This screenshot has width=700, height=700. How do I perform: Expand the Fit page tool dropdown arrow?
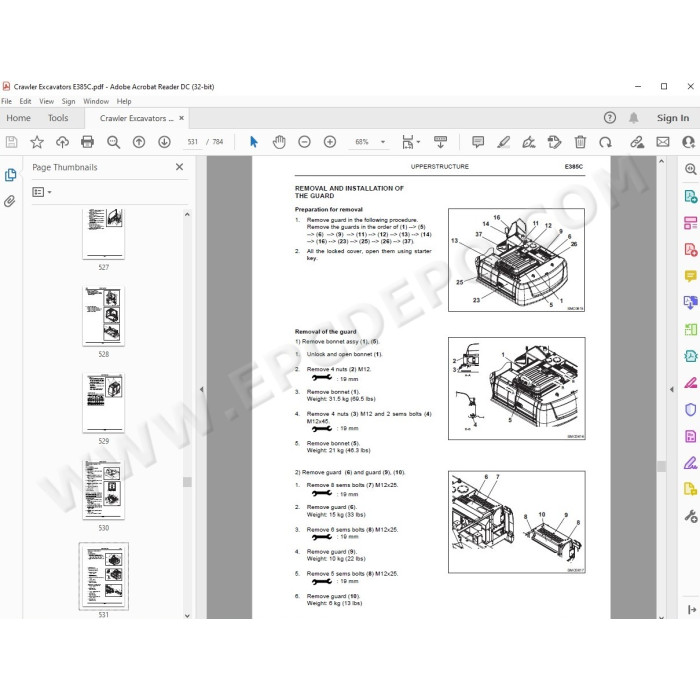tap(418, 142)
